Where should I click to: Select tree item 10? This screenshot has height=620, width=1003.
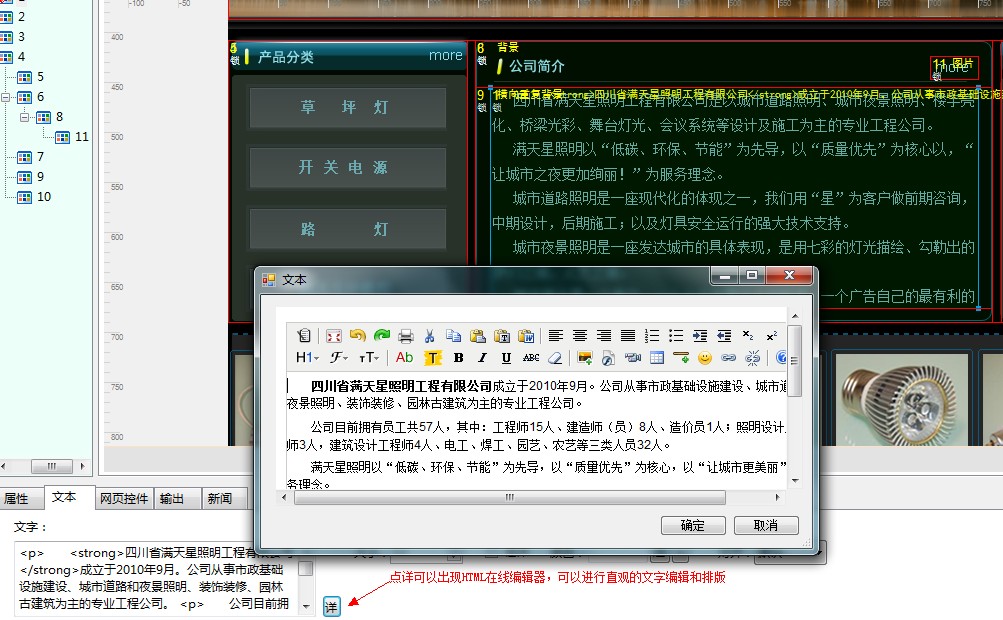[44, 197]
